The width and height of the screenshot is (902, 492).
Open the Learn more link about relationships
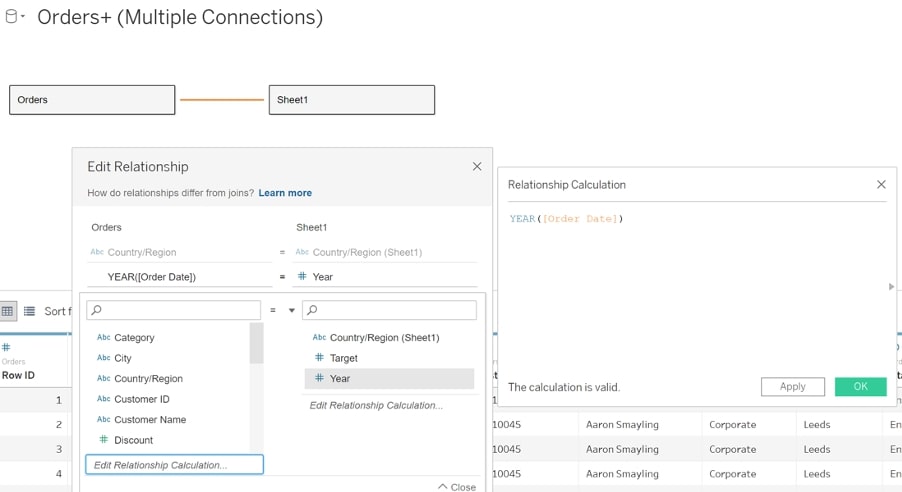(x=285, y=193)
